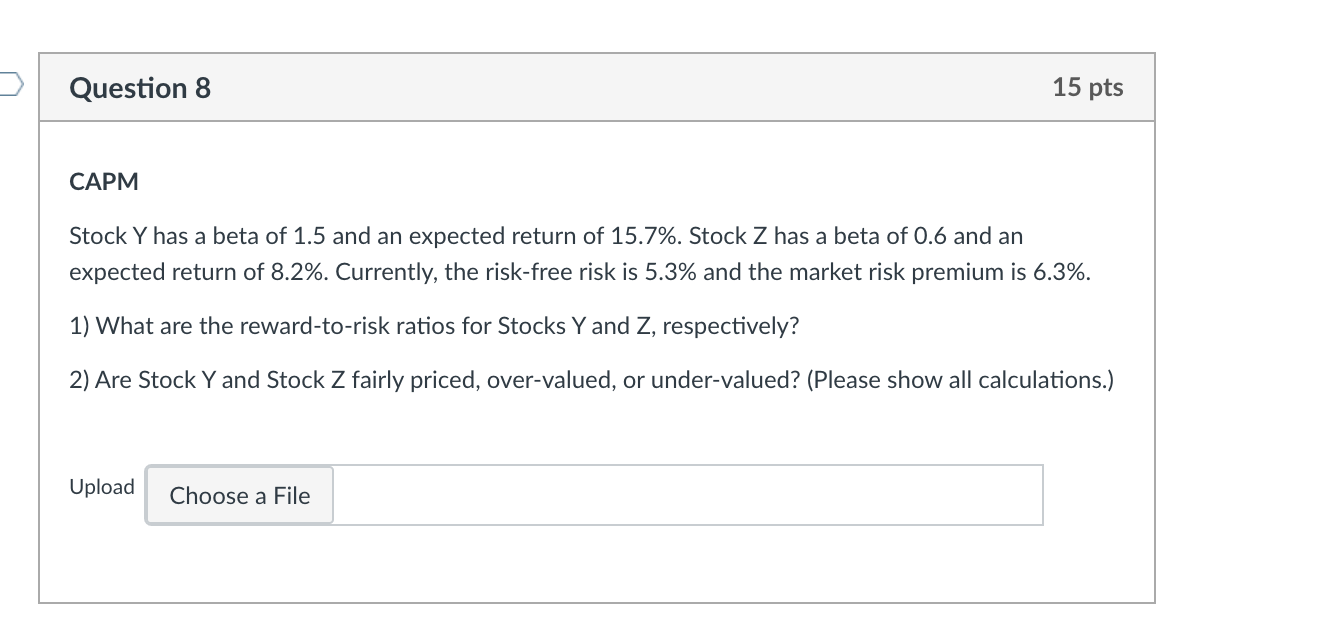1340x640 pixels.
Task: Click the file upload row
Action: click(560, 493)
